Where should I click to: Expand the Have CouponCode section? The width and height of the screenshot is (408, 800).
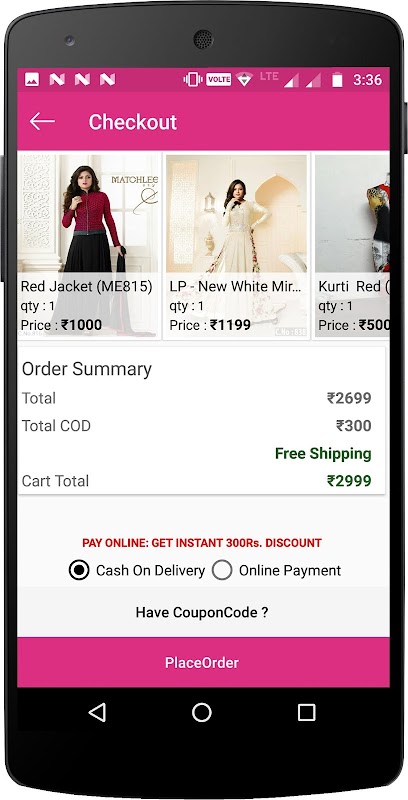pyautogui.click(x=202, y=612)
